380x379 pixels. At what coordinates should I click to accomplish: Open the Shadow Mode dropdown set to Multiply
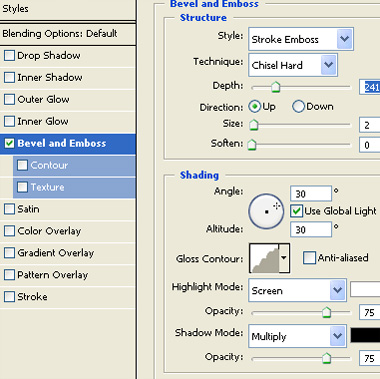(297, 336)
